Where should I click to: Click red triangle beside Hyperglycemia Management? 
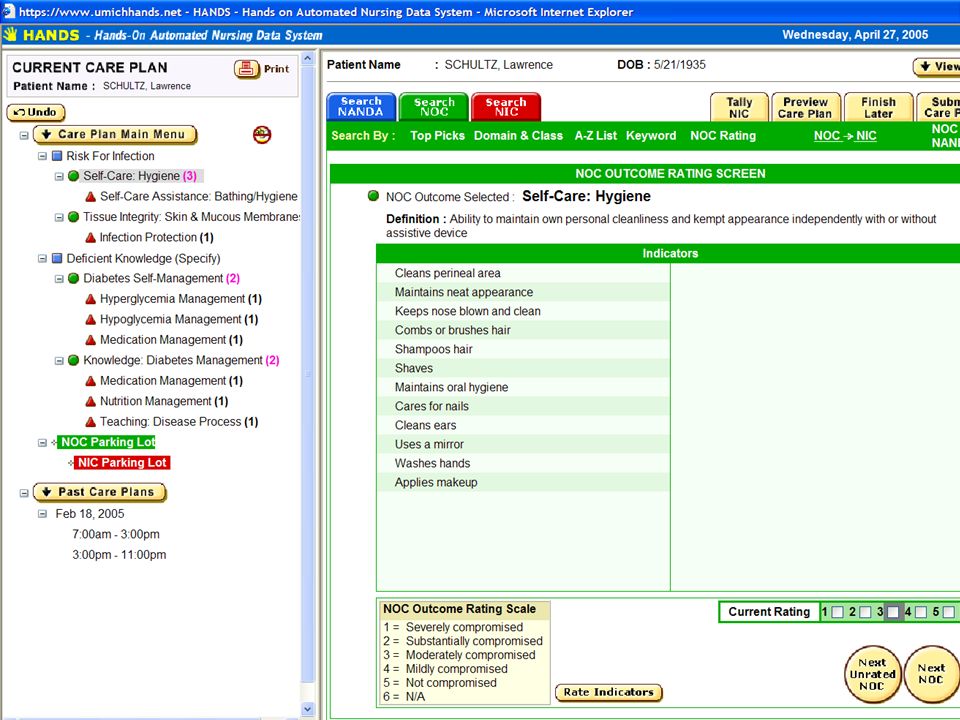click(x=91, y=299)
